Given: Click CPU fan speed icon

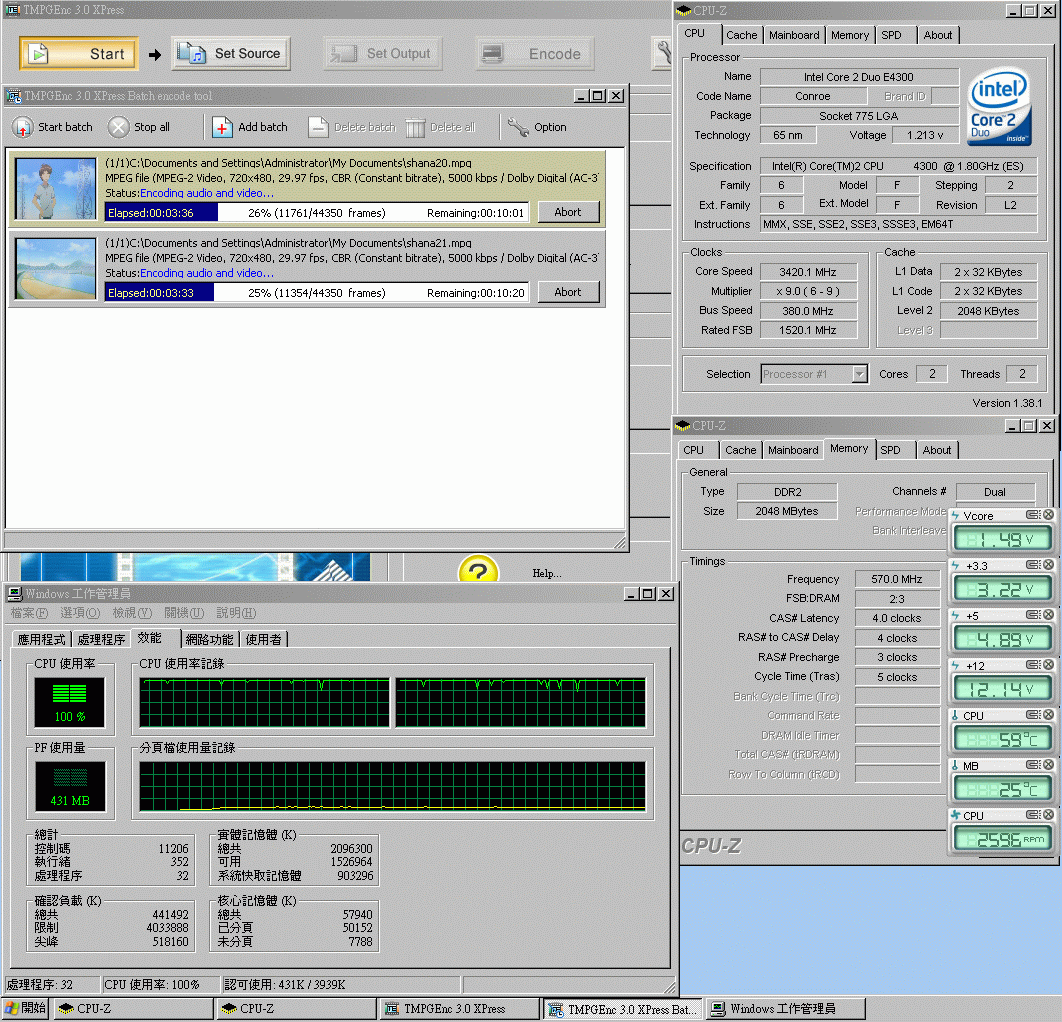Looking at the screenshot, I should click(x=956, y=815).
